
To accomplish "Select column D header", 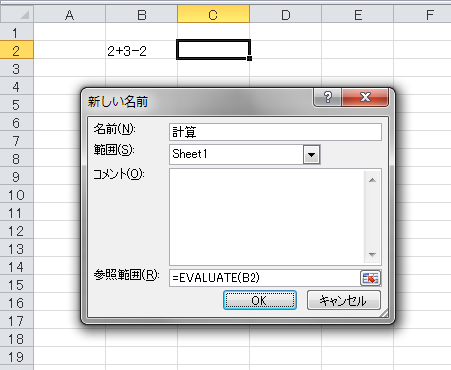I will coord(285,14).
